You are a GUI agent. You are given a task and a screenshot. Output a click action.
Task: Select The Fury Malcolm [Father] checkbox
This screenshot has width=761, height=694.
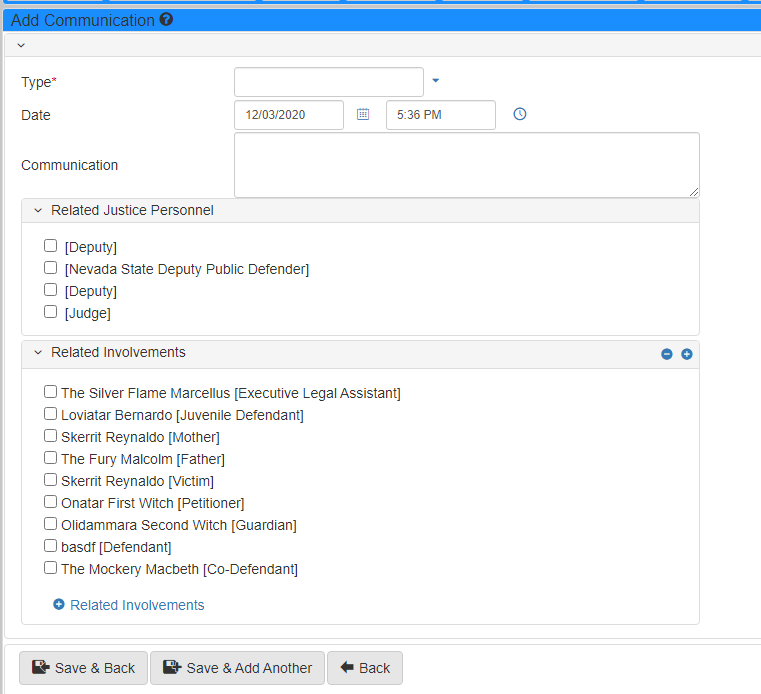pos(50,458)
